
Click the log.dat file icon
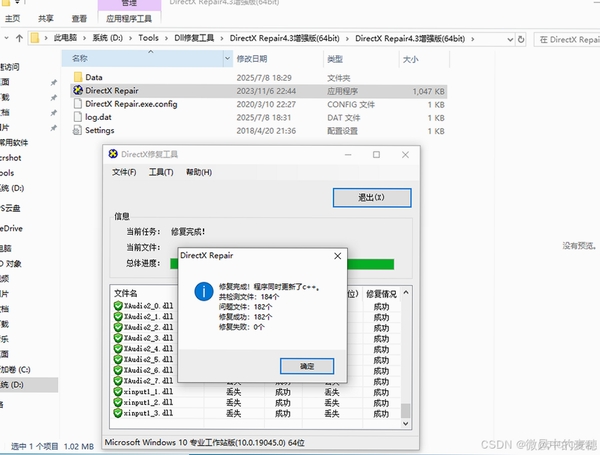pos(78,117)
